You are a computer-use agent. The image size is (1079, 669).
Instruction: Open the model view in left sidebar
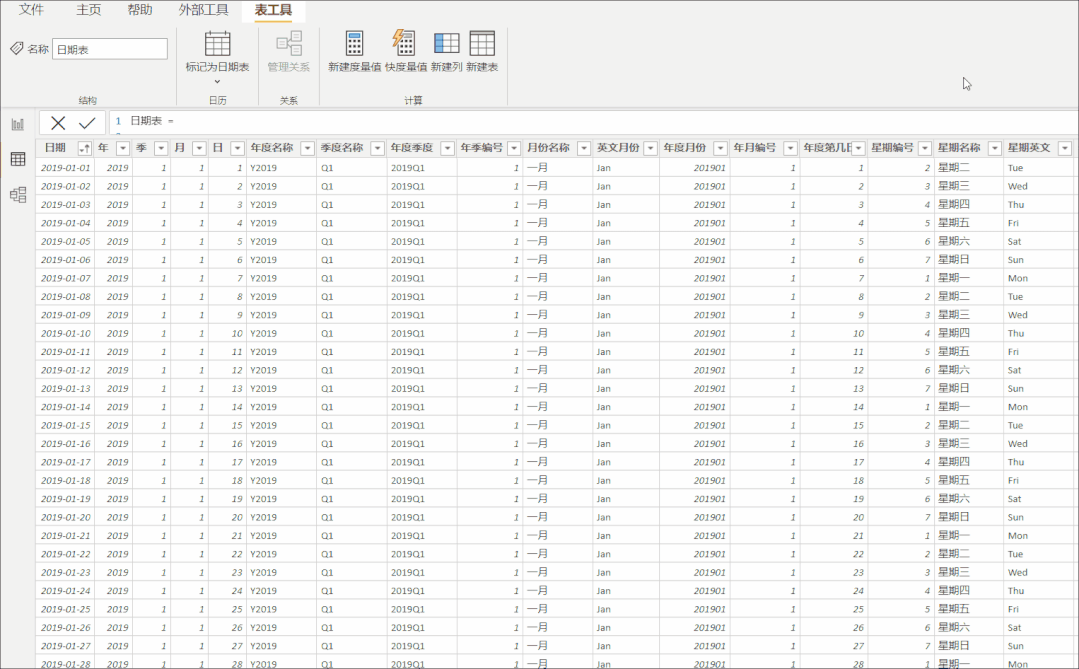tap(18, 195)
